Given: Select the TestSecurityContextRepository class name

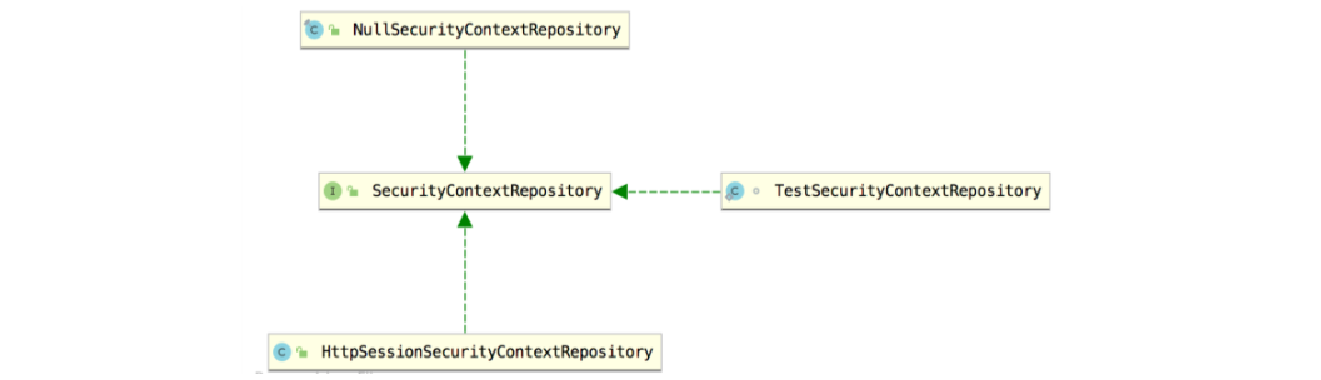Looking at the screenshot, I should tap(908, 190).
